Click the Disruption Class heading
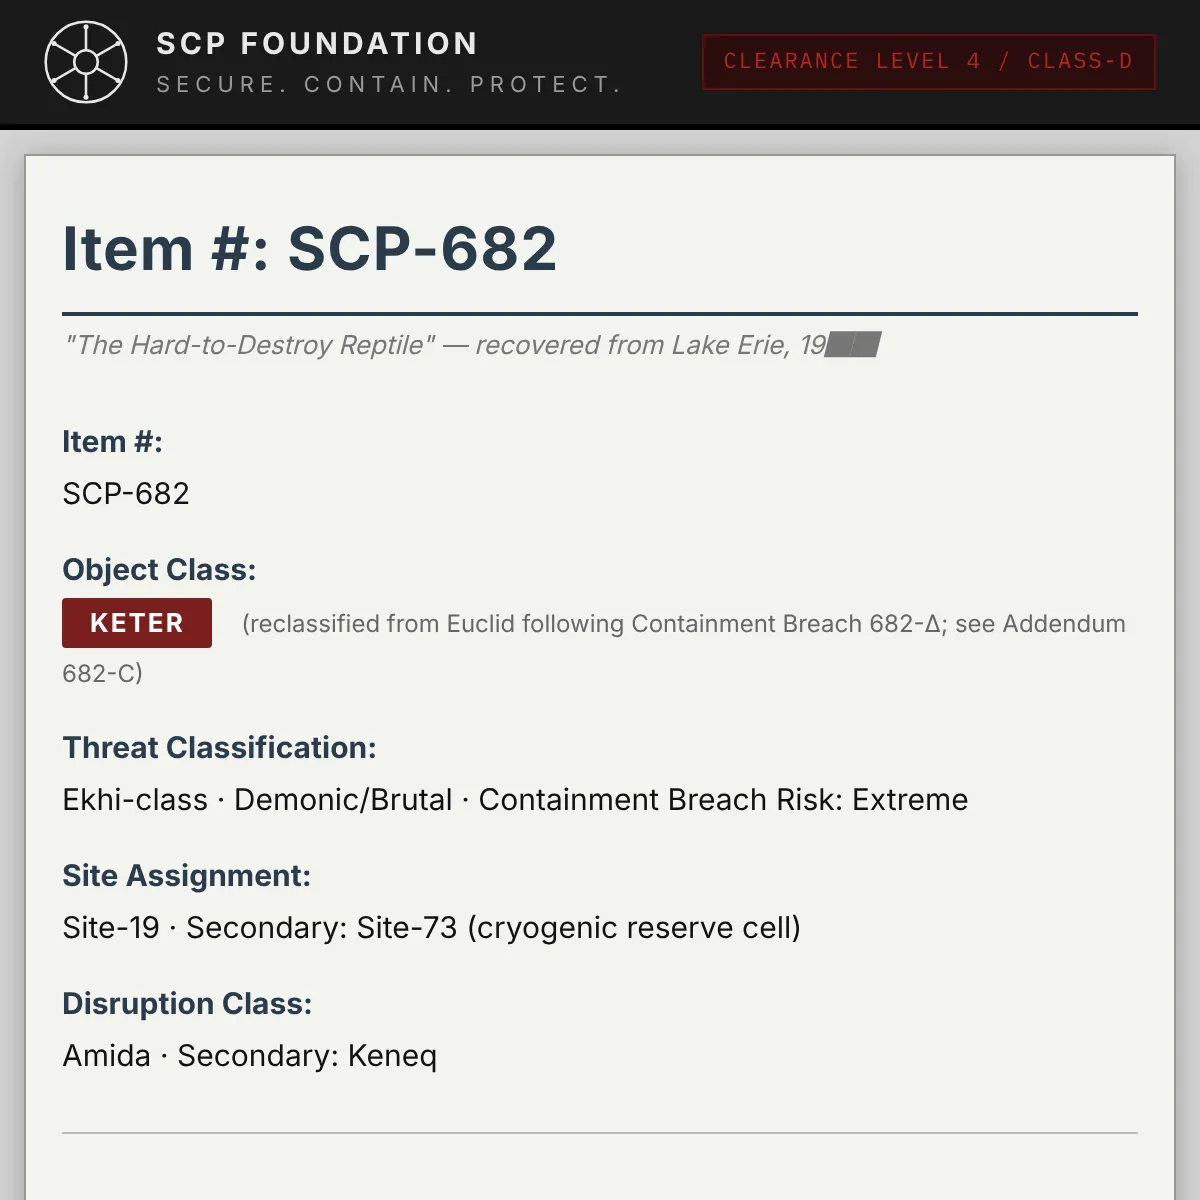 (x=187, y=1004)
